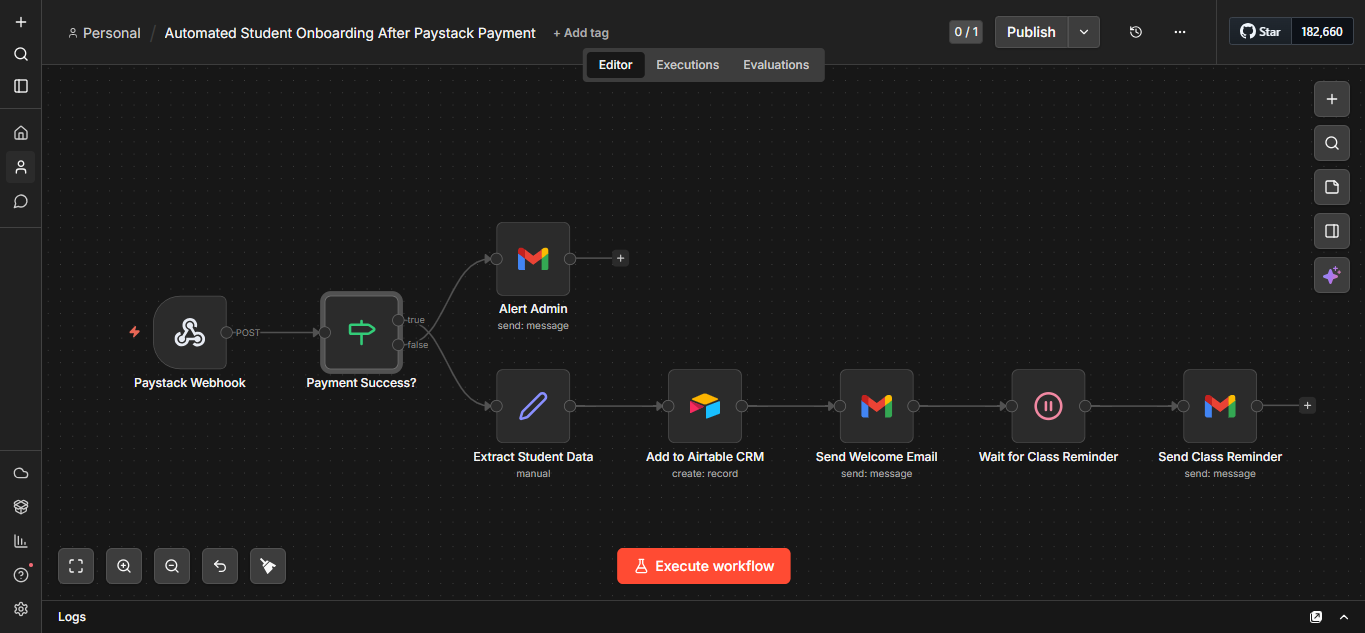Click the plus icon in the left sidebar
Image resolution: width=1365 pixels, height=633 pixels.
coord(21,22)
